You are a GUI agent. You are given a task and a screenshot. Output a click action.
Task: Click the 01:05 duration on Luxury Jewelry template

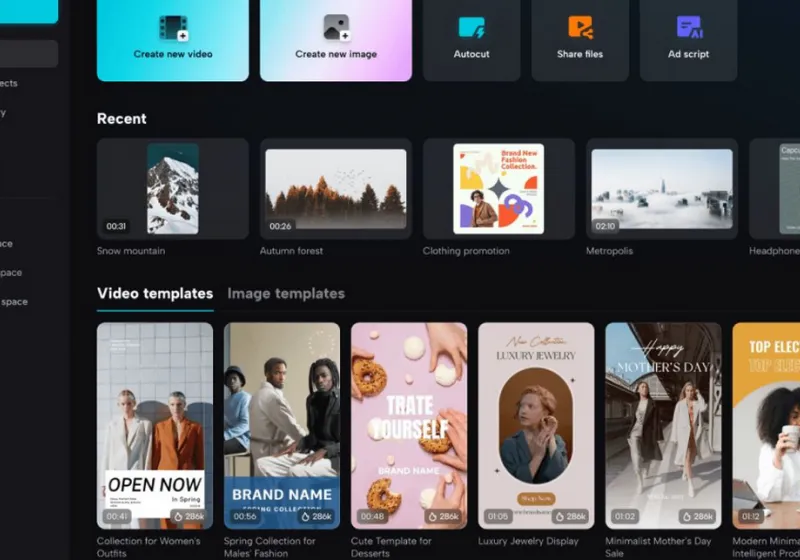(498, 517)
